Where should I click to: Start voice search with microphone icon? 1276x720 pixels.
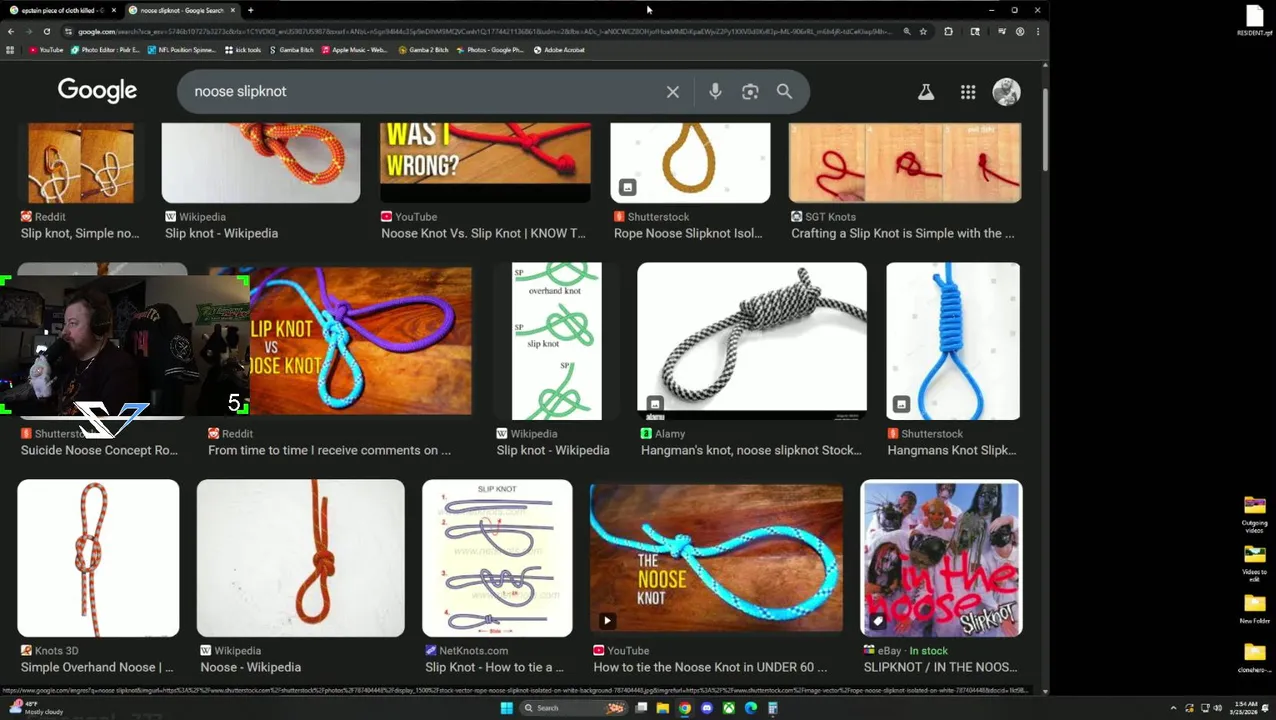715,92
